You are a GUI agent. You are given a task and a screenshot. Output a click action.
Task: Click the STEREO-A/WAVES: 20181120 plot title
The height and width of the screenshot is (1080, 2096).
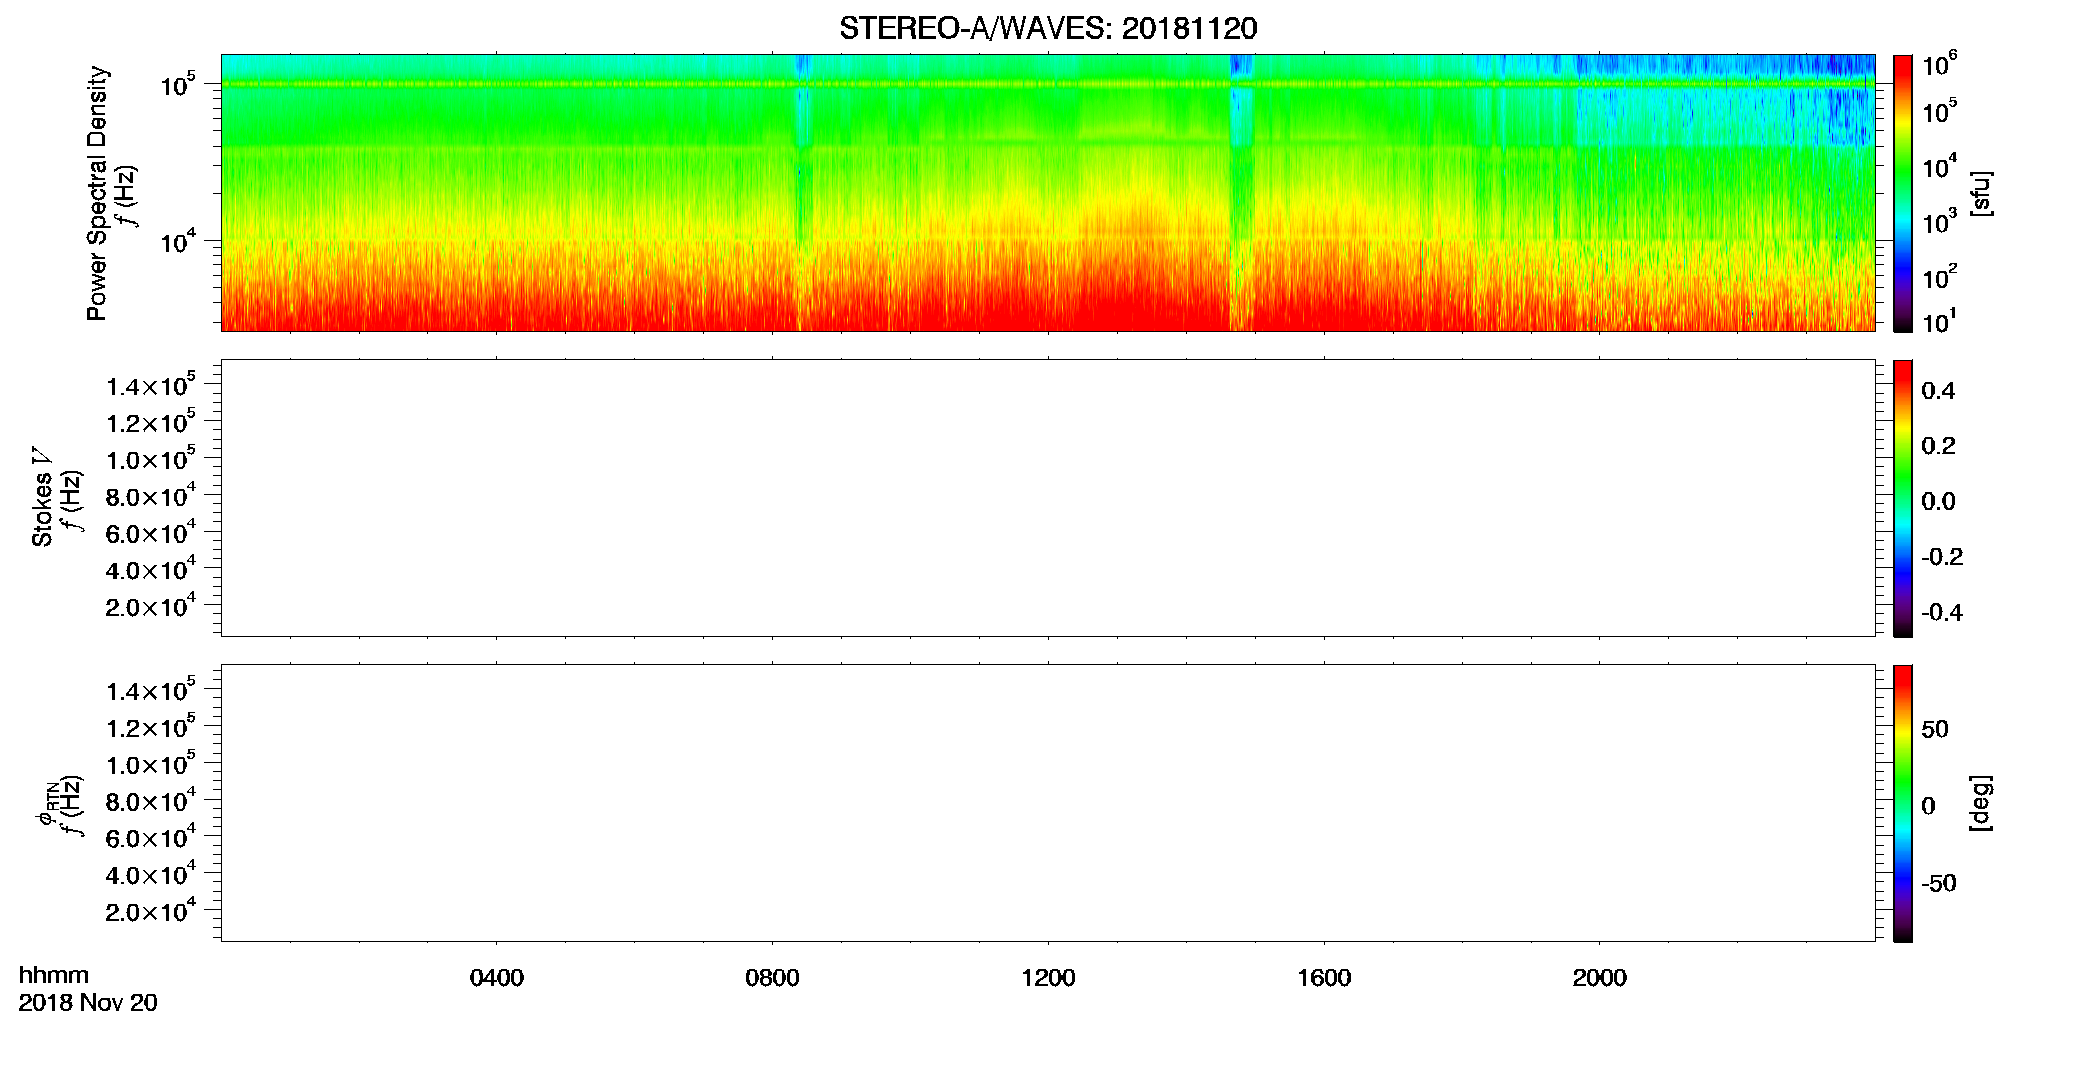(x=1048, y=29)
